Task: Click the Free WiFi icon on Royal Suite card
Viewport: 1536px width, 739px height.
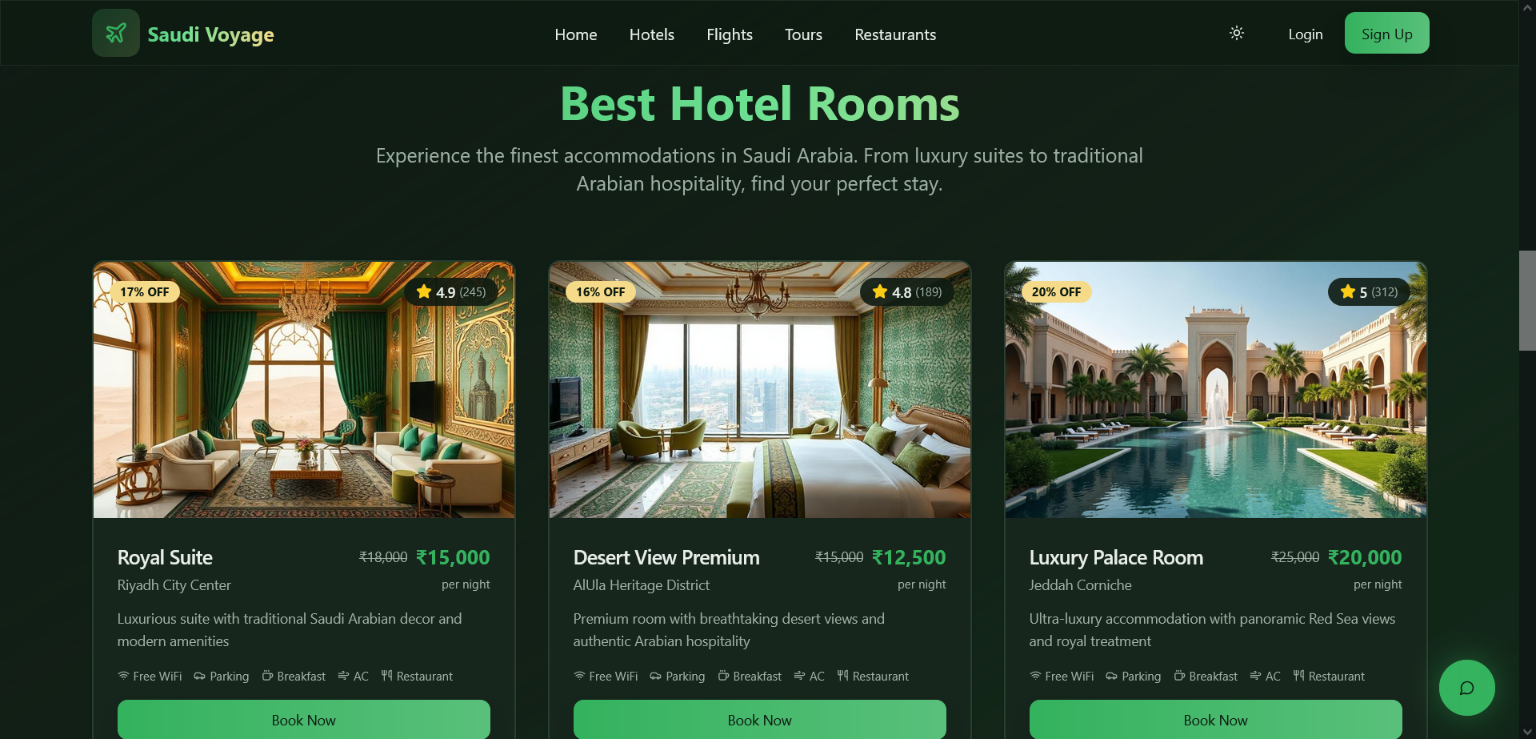Action: tap(124, 676)
